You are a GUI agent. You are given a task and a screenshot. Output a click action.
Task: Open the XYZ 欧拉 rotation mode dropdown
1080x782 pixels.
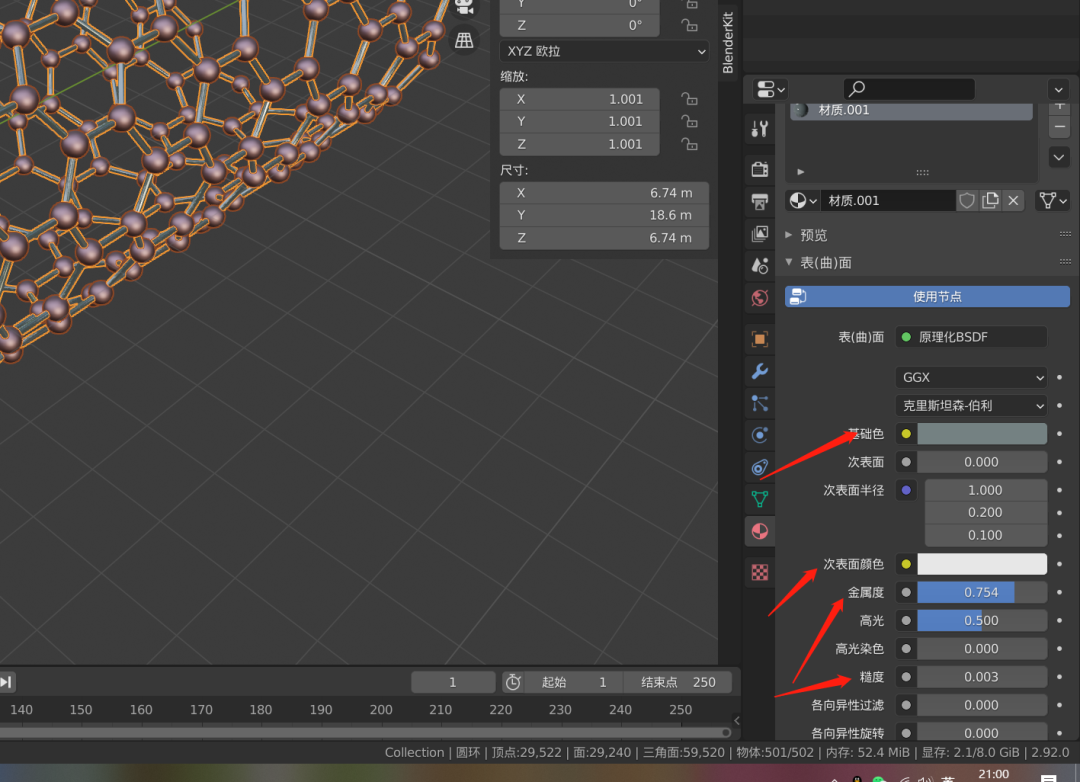pos(604,51)
